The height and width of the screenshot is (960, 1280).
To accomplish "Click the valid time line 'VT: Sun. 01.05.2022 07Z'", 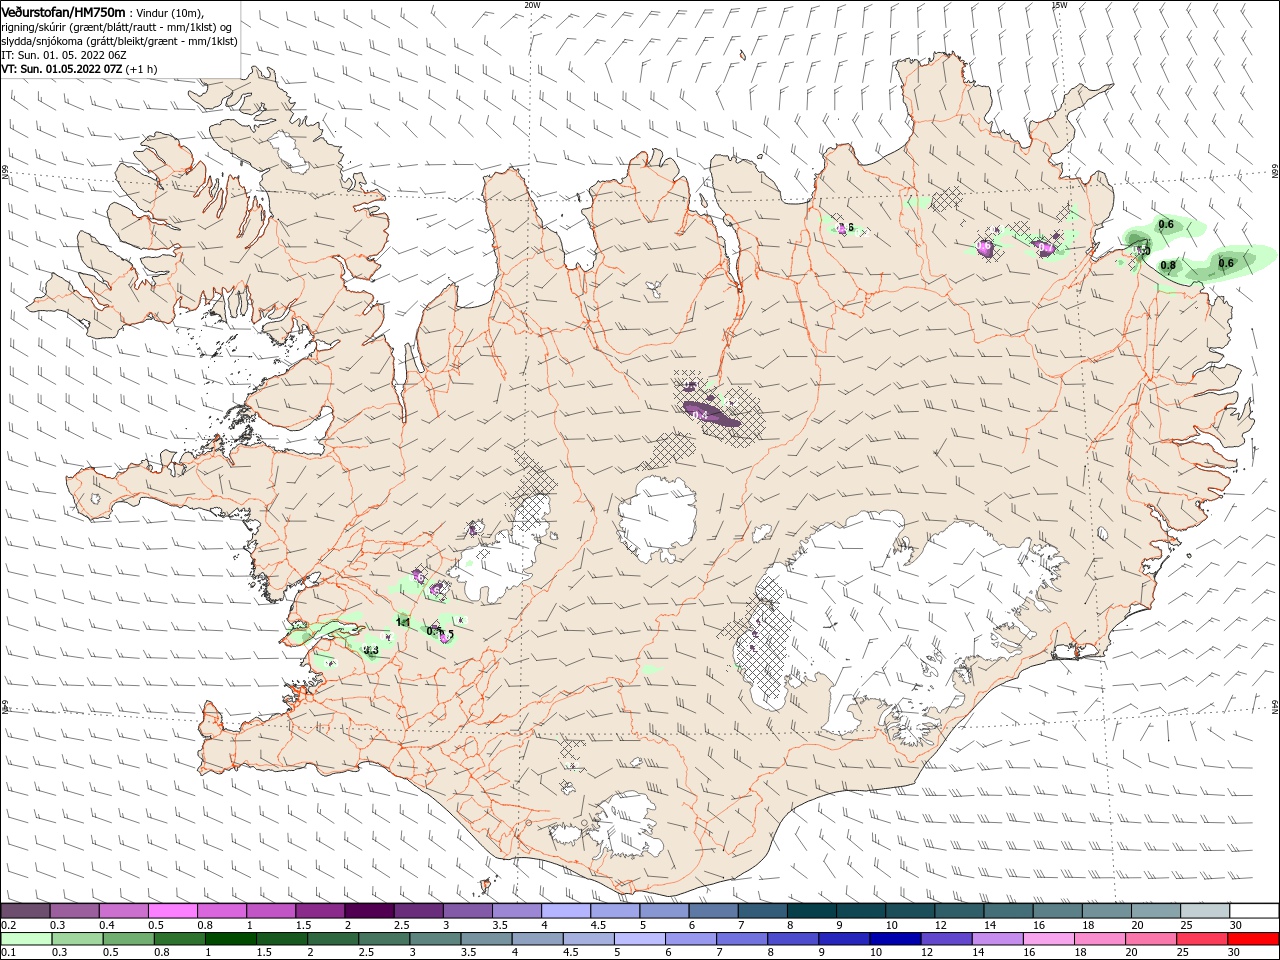I will pyautogui.click(x=60, y=69).
